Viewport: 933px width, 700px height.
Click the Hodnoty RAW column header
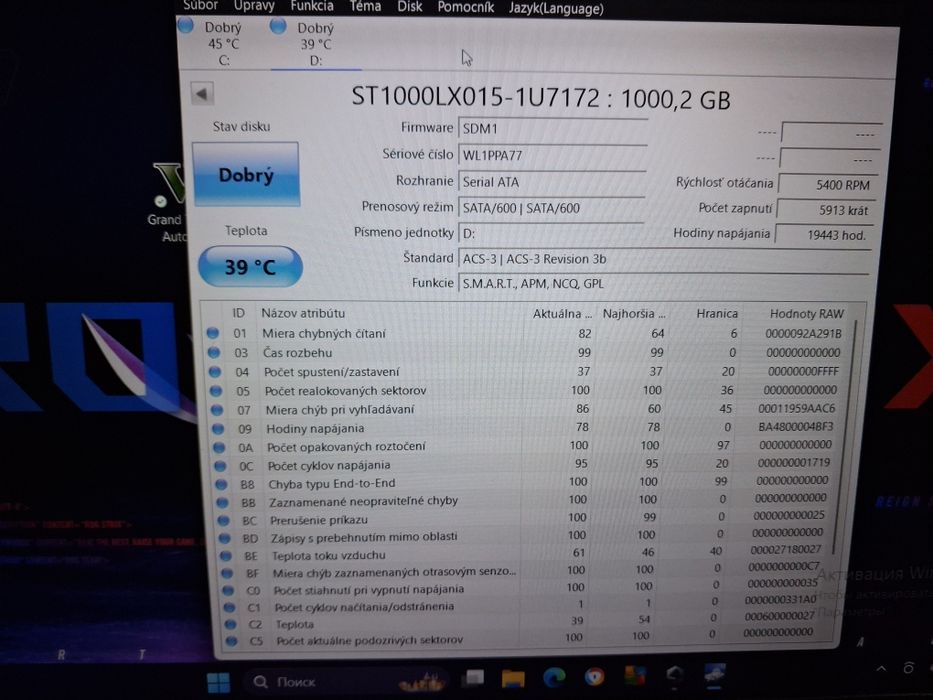point(806,314)
